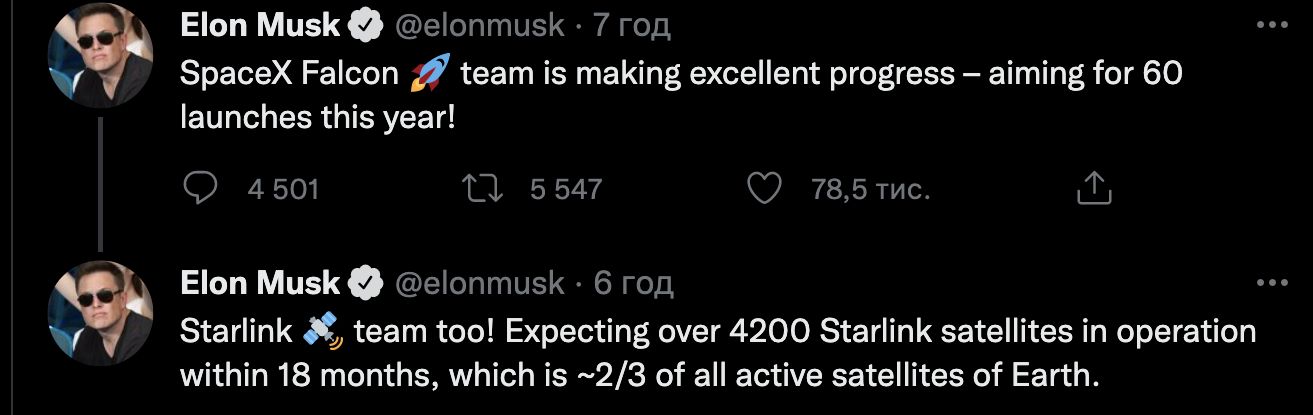
Task: Click the @elonmusk handle on the Starlink tweet
Action: pos(480,285)
